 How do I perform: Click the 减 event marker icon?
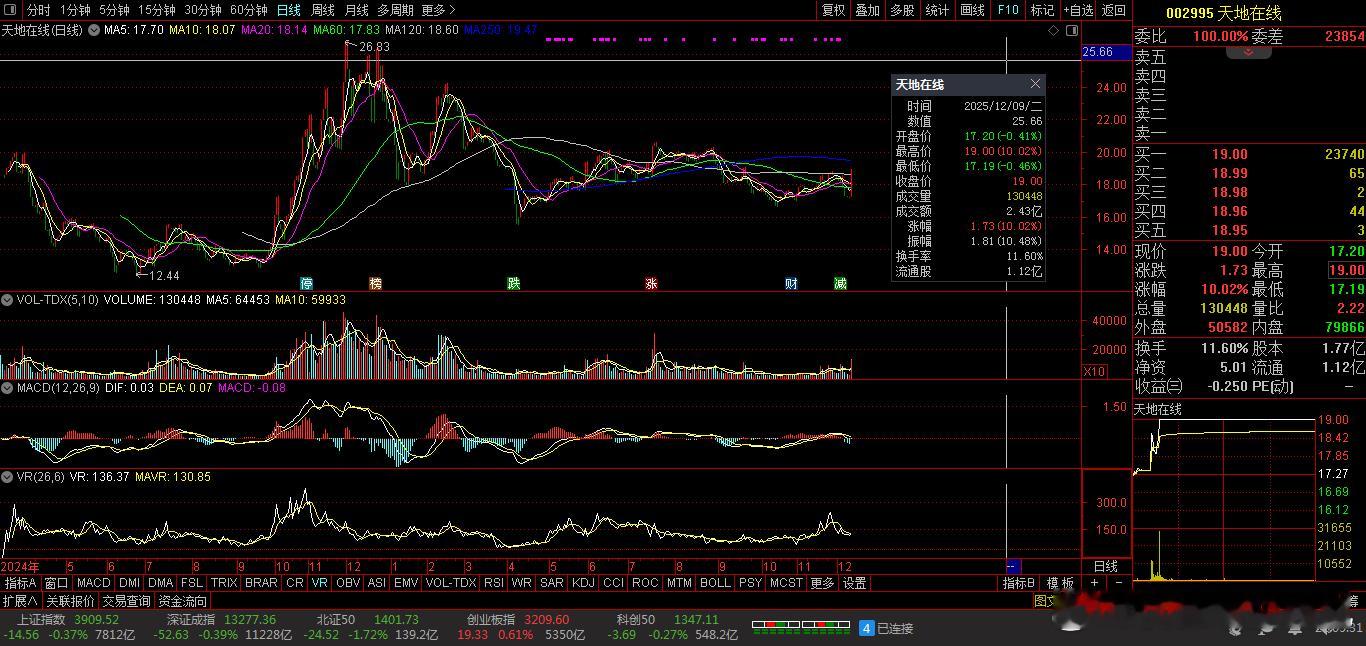(840, 283)
